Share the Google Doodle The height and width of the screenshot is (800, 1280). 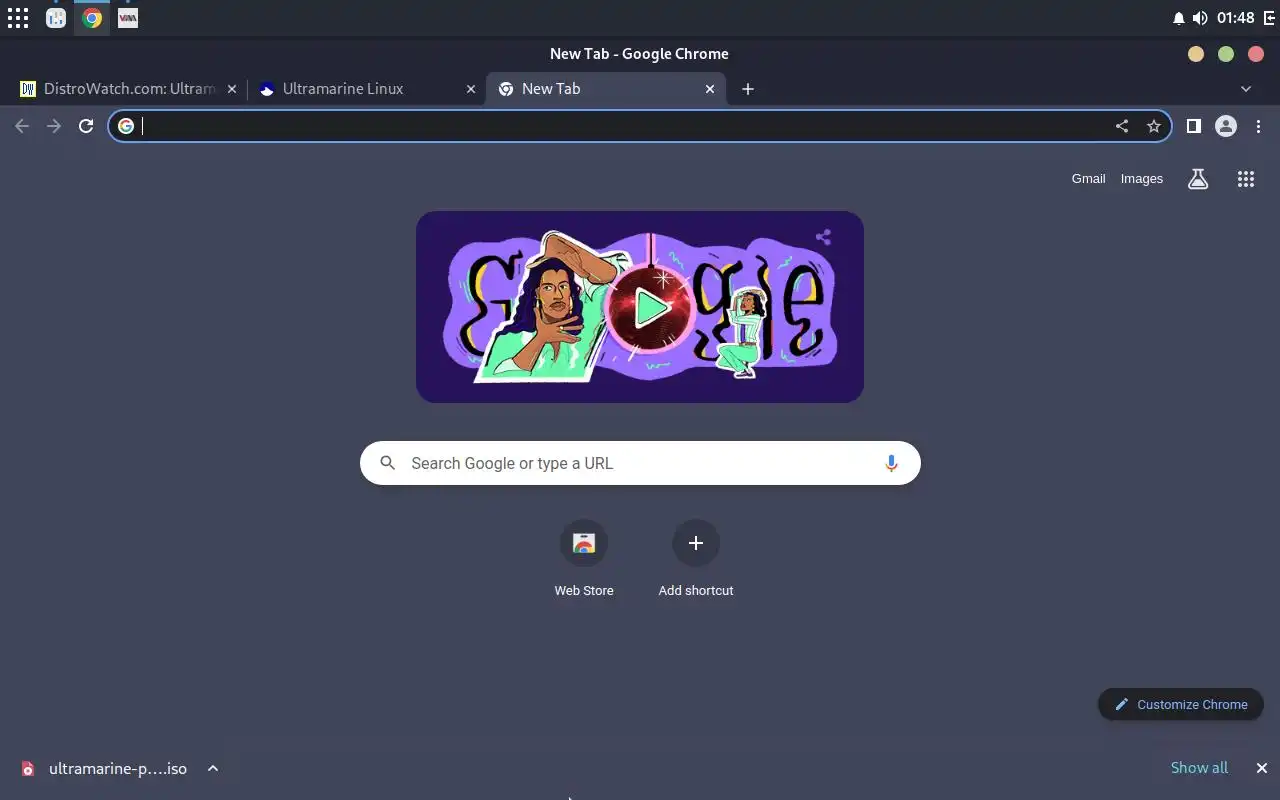[823, 237]
